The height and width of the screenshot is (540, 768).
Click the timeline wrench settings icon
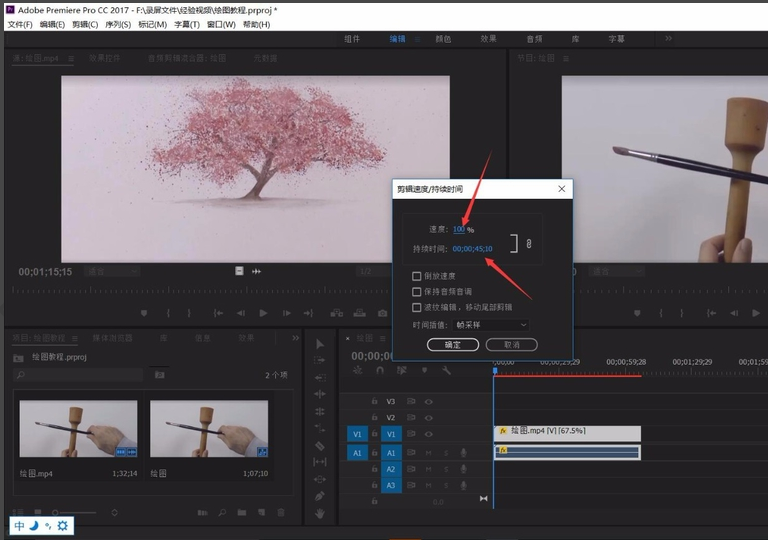coord(446,371)
